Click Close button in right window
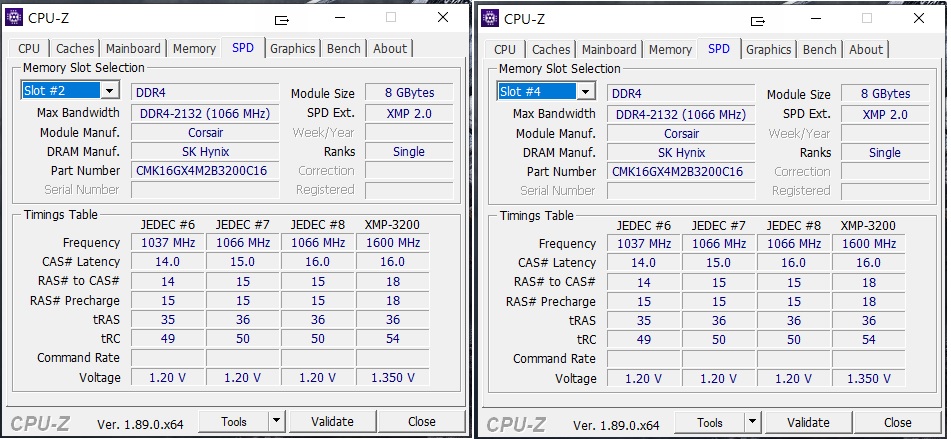 pyautogui.click(x=898, y=422)
